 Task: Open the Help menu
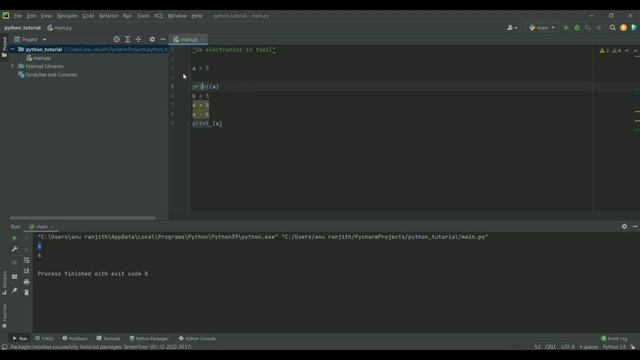click(x=197, y=16)
